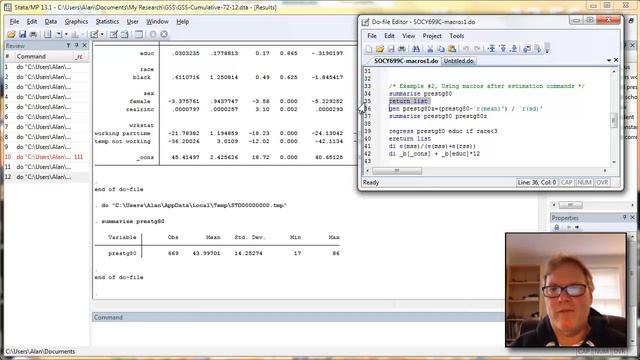The height and width of the screenshot is (360, 640).
Task: Click Open file icon in Stata toolbar
Action: pyautogui.click(x=11, y=35)
